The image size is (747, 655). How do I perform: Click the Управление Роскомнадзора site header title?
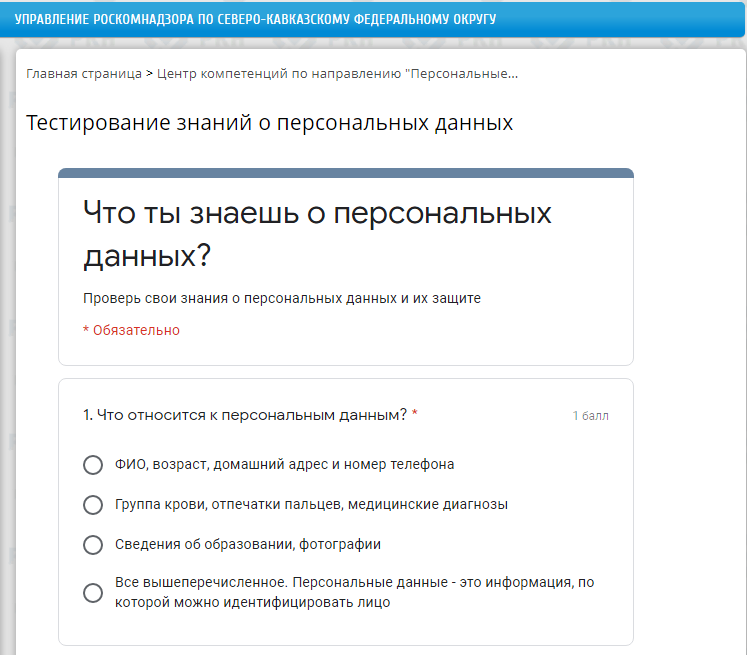coord(255,19)
